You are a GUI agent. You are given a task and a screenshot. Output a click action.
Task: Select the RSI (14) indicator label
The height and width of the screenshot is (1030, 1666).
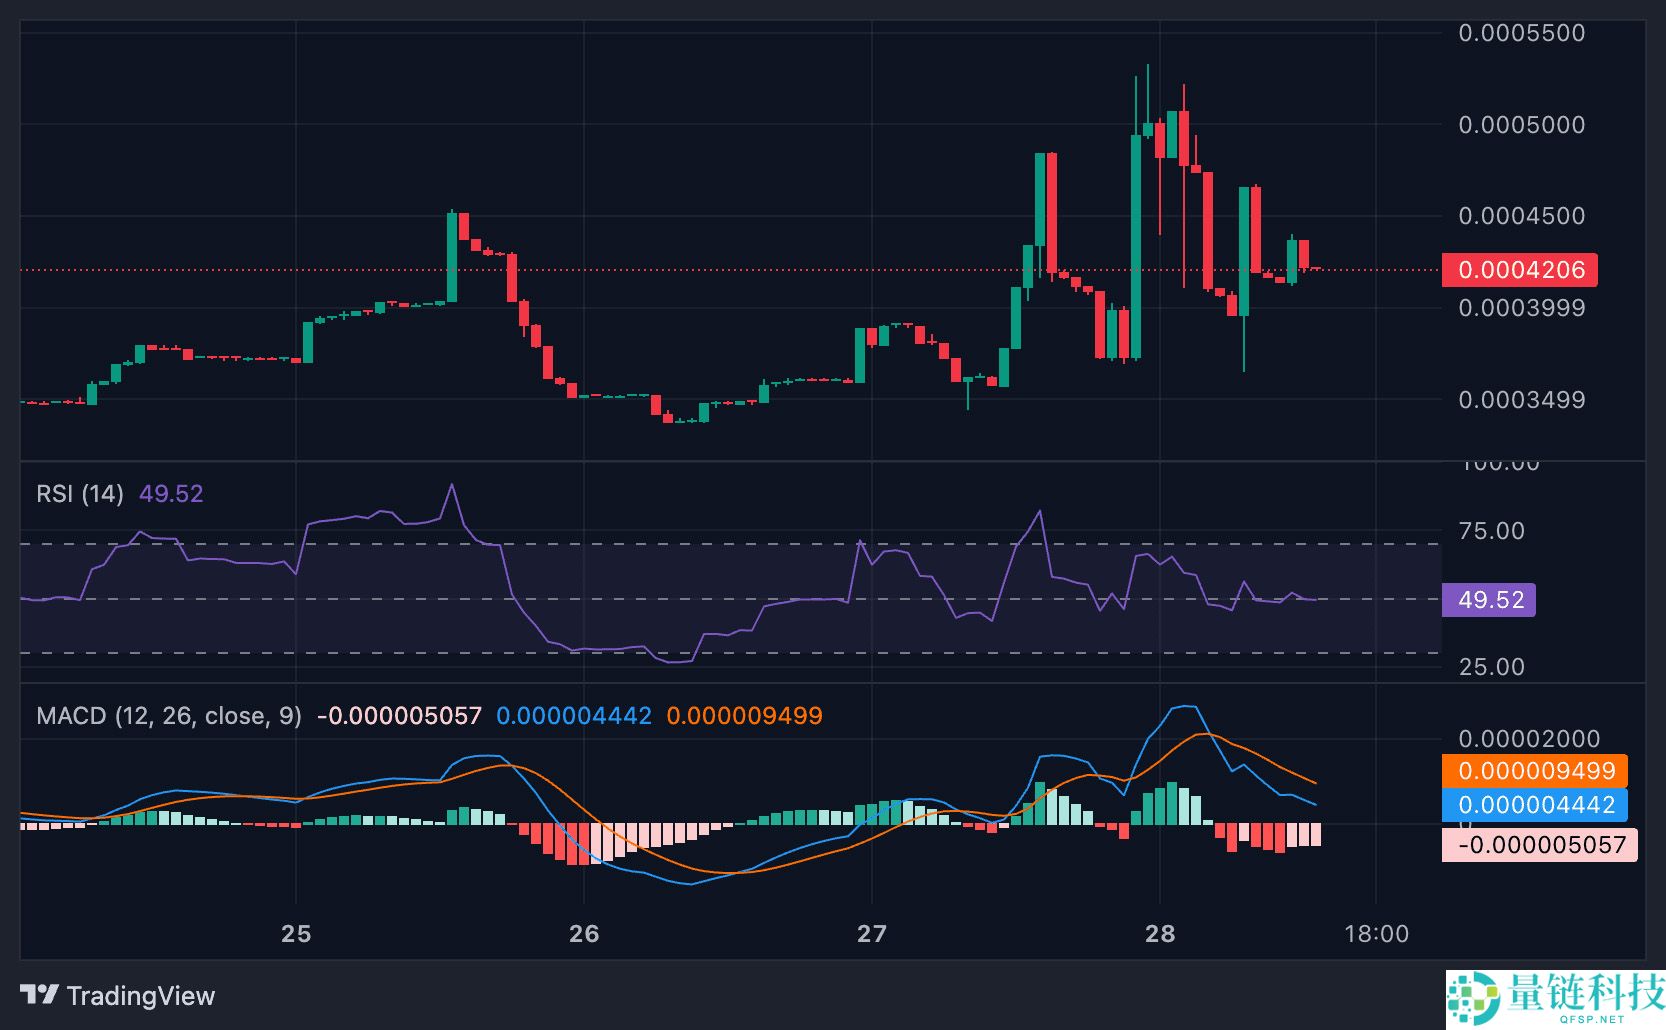coord(79,494)
